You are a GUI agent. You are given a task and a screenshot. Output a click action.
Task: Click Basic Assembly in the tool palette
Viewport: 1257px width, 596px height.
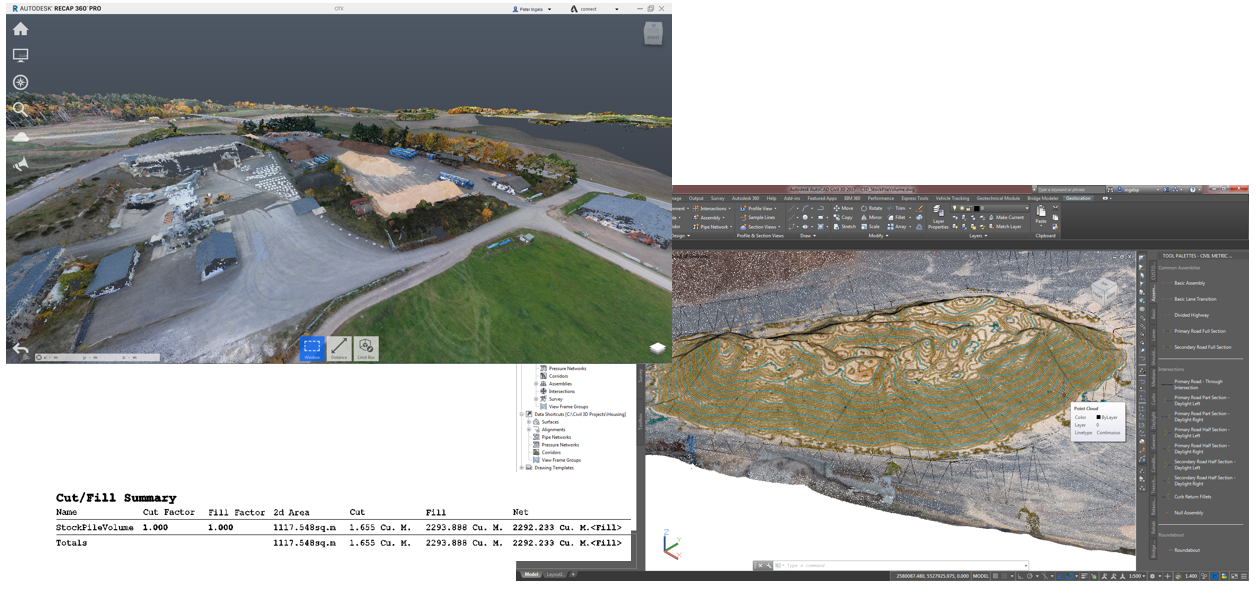pyautogui.click(x=1190, y=284)
